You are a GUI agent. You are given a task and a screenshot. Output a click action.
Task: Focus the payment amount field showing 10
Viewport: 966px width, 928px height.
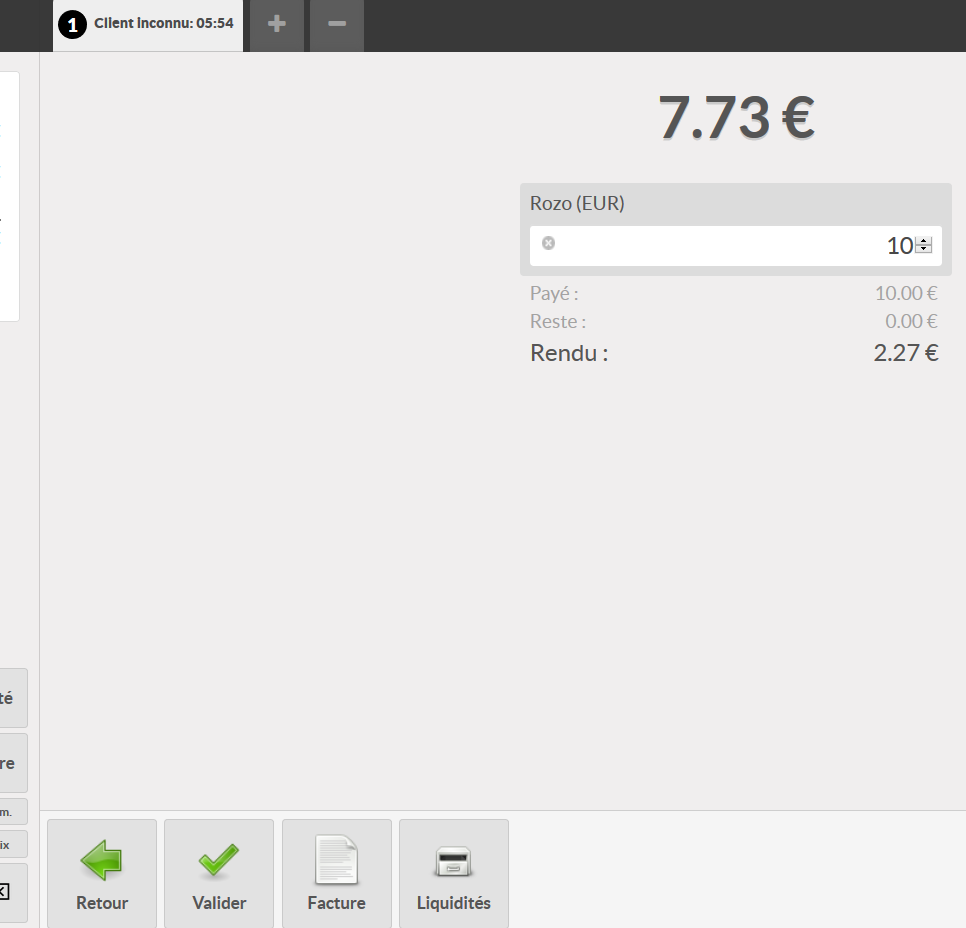720,246
